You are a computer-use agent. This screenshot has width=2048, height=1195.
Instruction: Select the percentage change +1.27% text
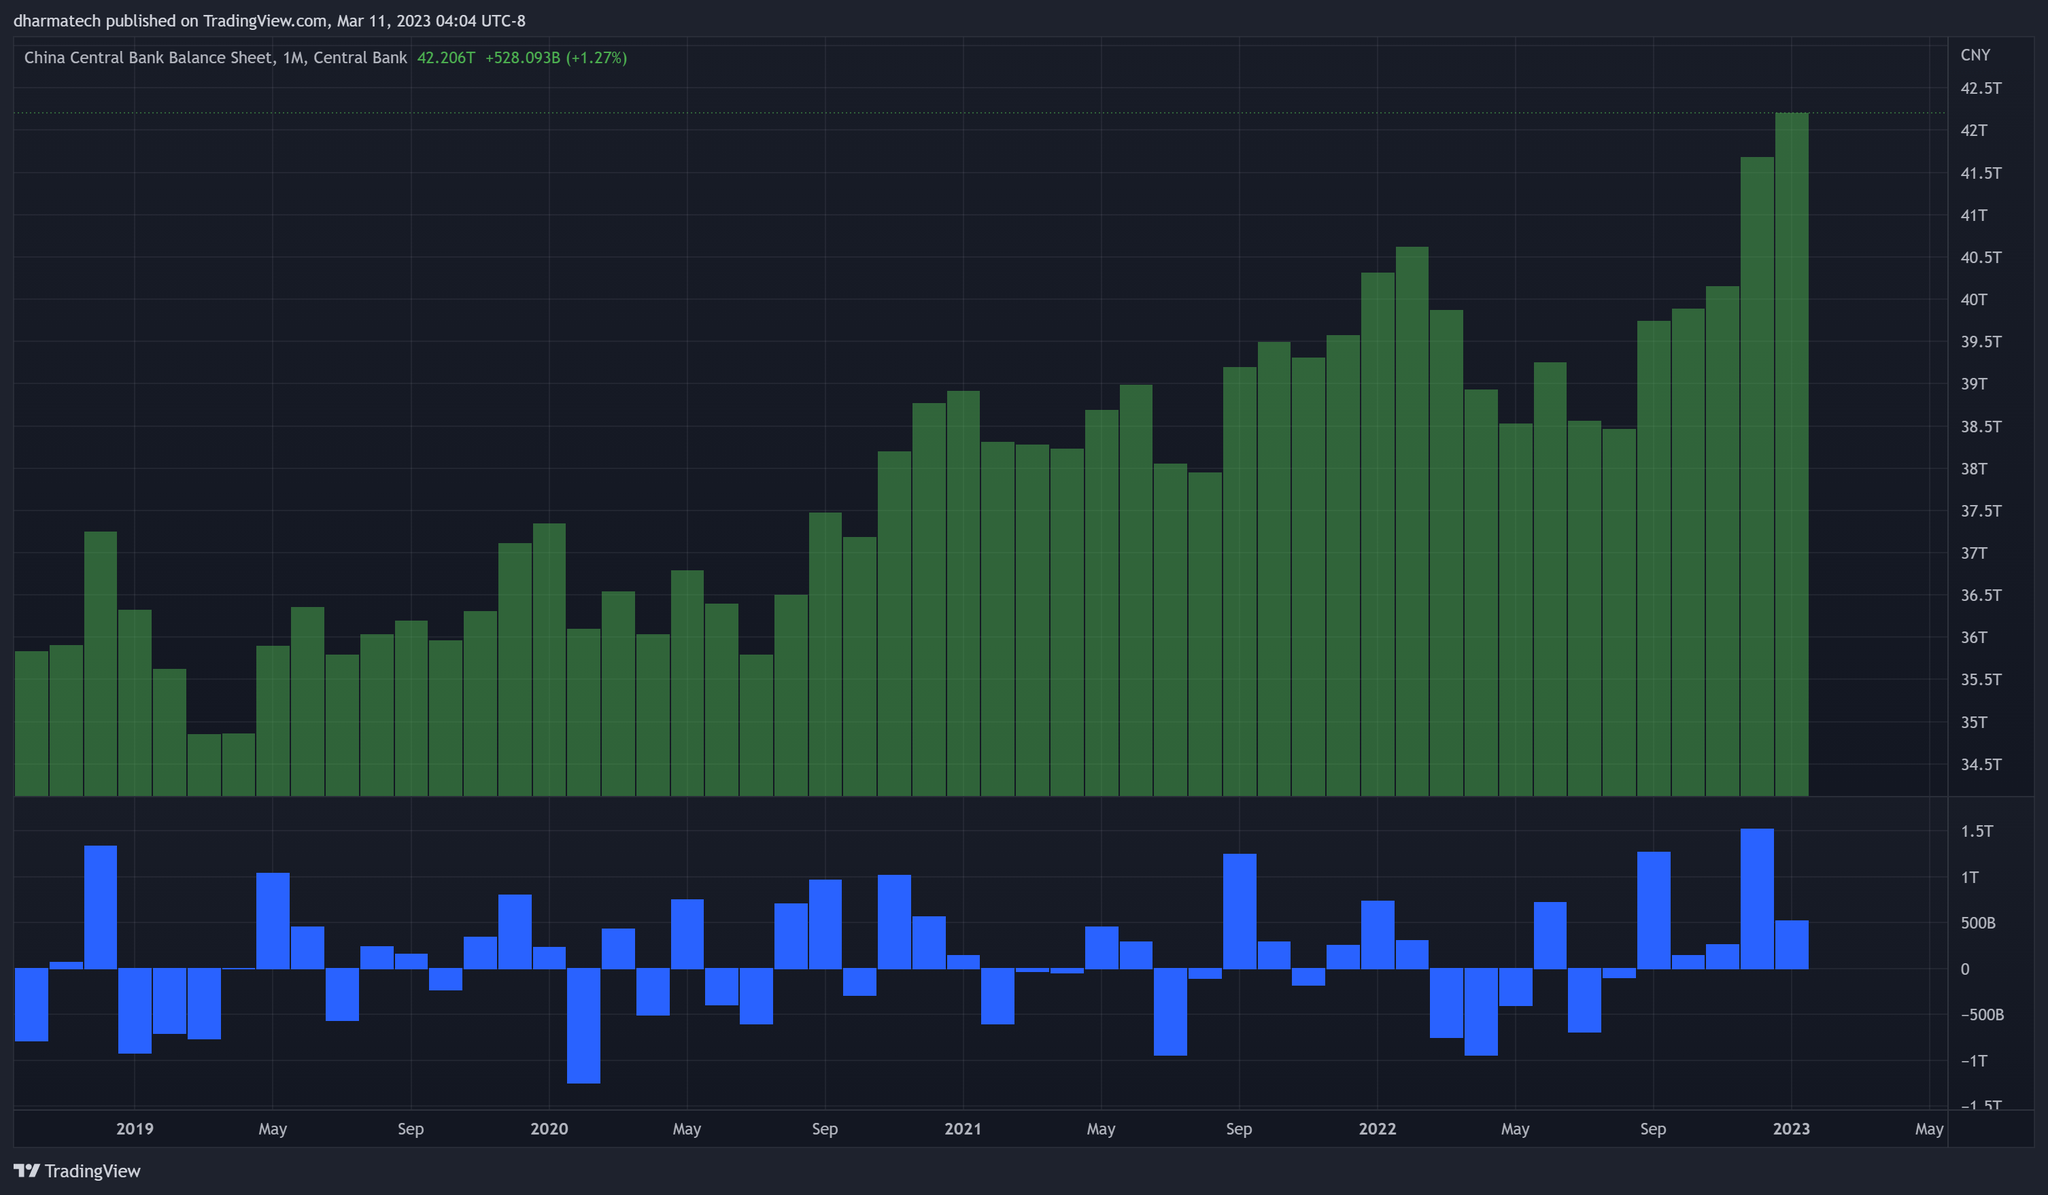pos(595,57)
